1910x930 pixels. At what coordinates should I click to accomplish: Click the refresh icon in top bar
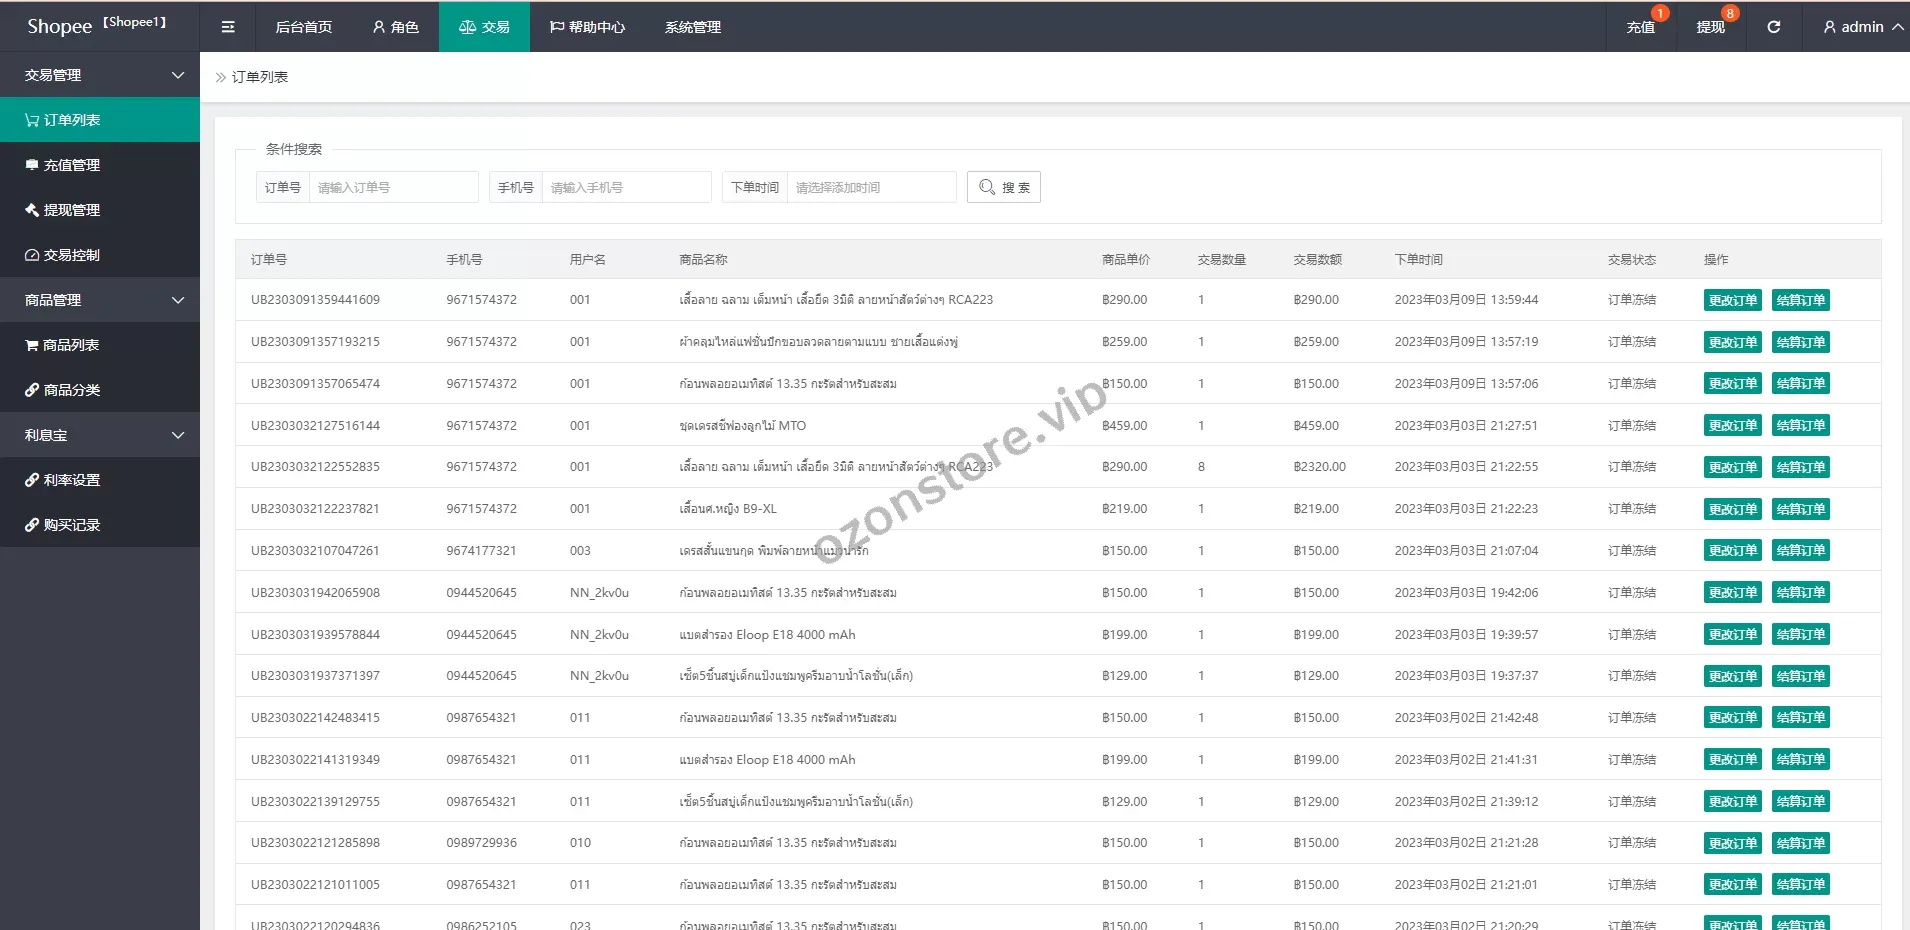click(x=1773, y=27)
